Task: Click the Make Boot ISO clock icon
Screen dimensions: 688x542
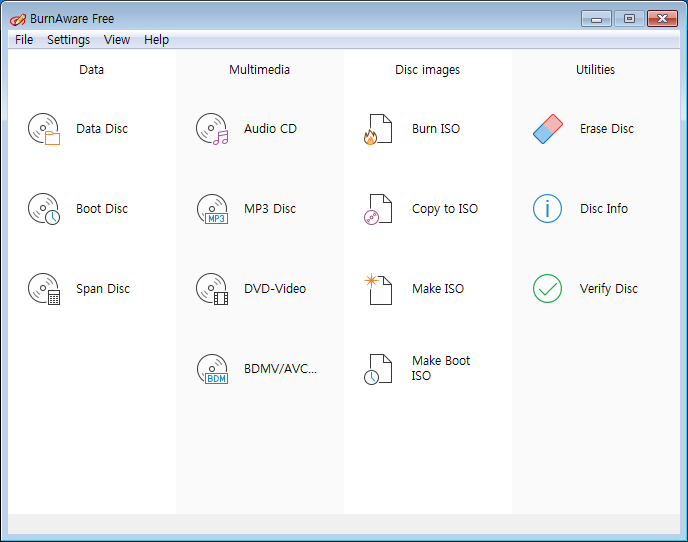Action: [378, 369]
